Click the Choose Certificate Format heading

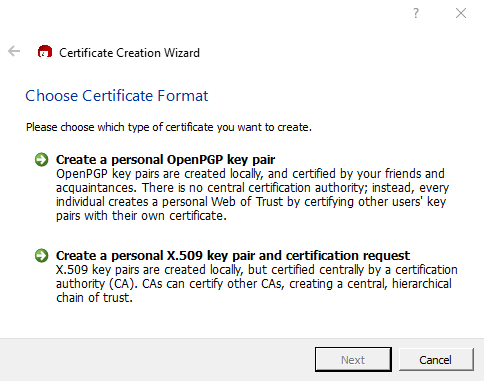pos(117,96)
